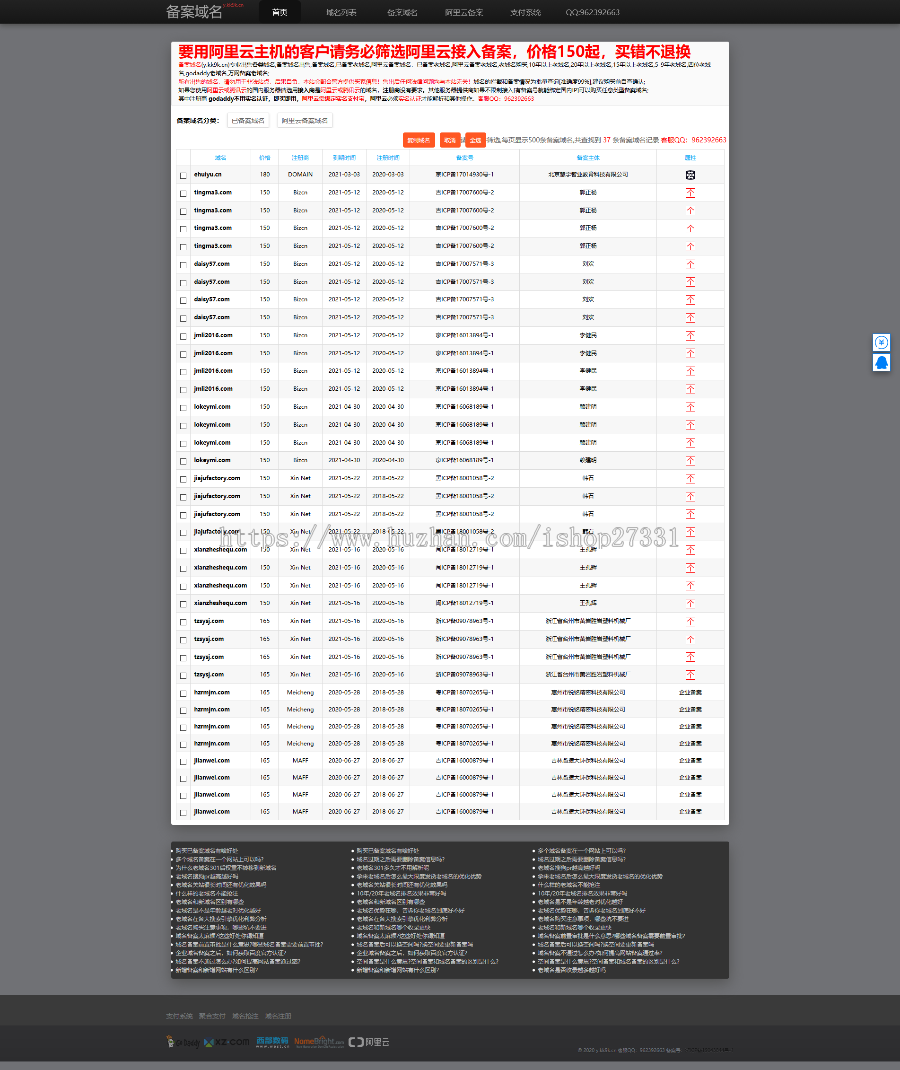Open 支付系统 in top navigation
Viewport: 900px width, 1070px height.
coord(525,12)
